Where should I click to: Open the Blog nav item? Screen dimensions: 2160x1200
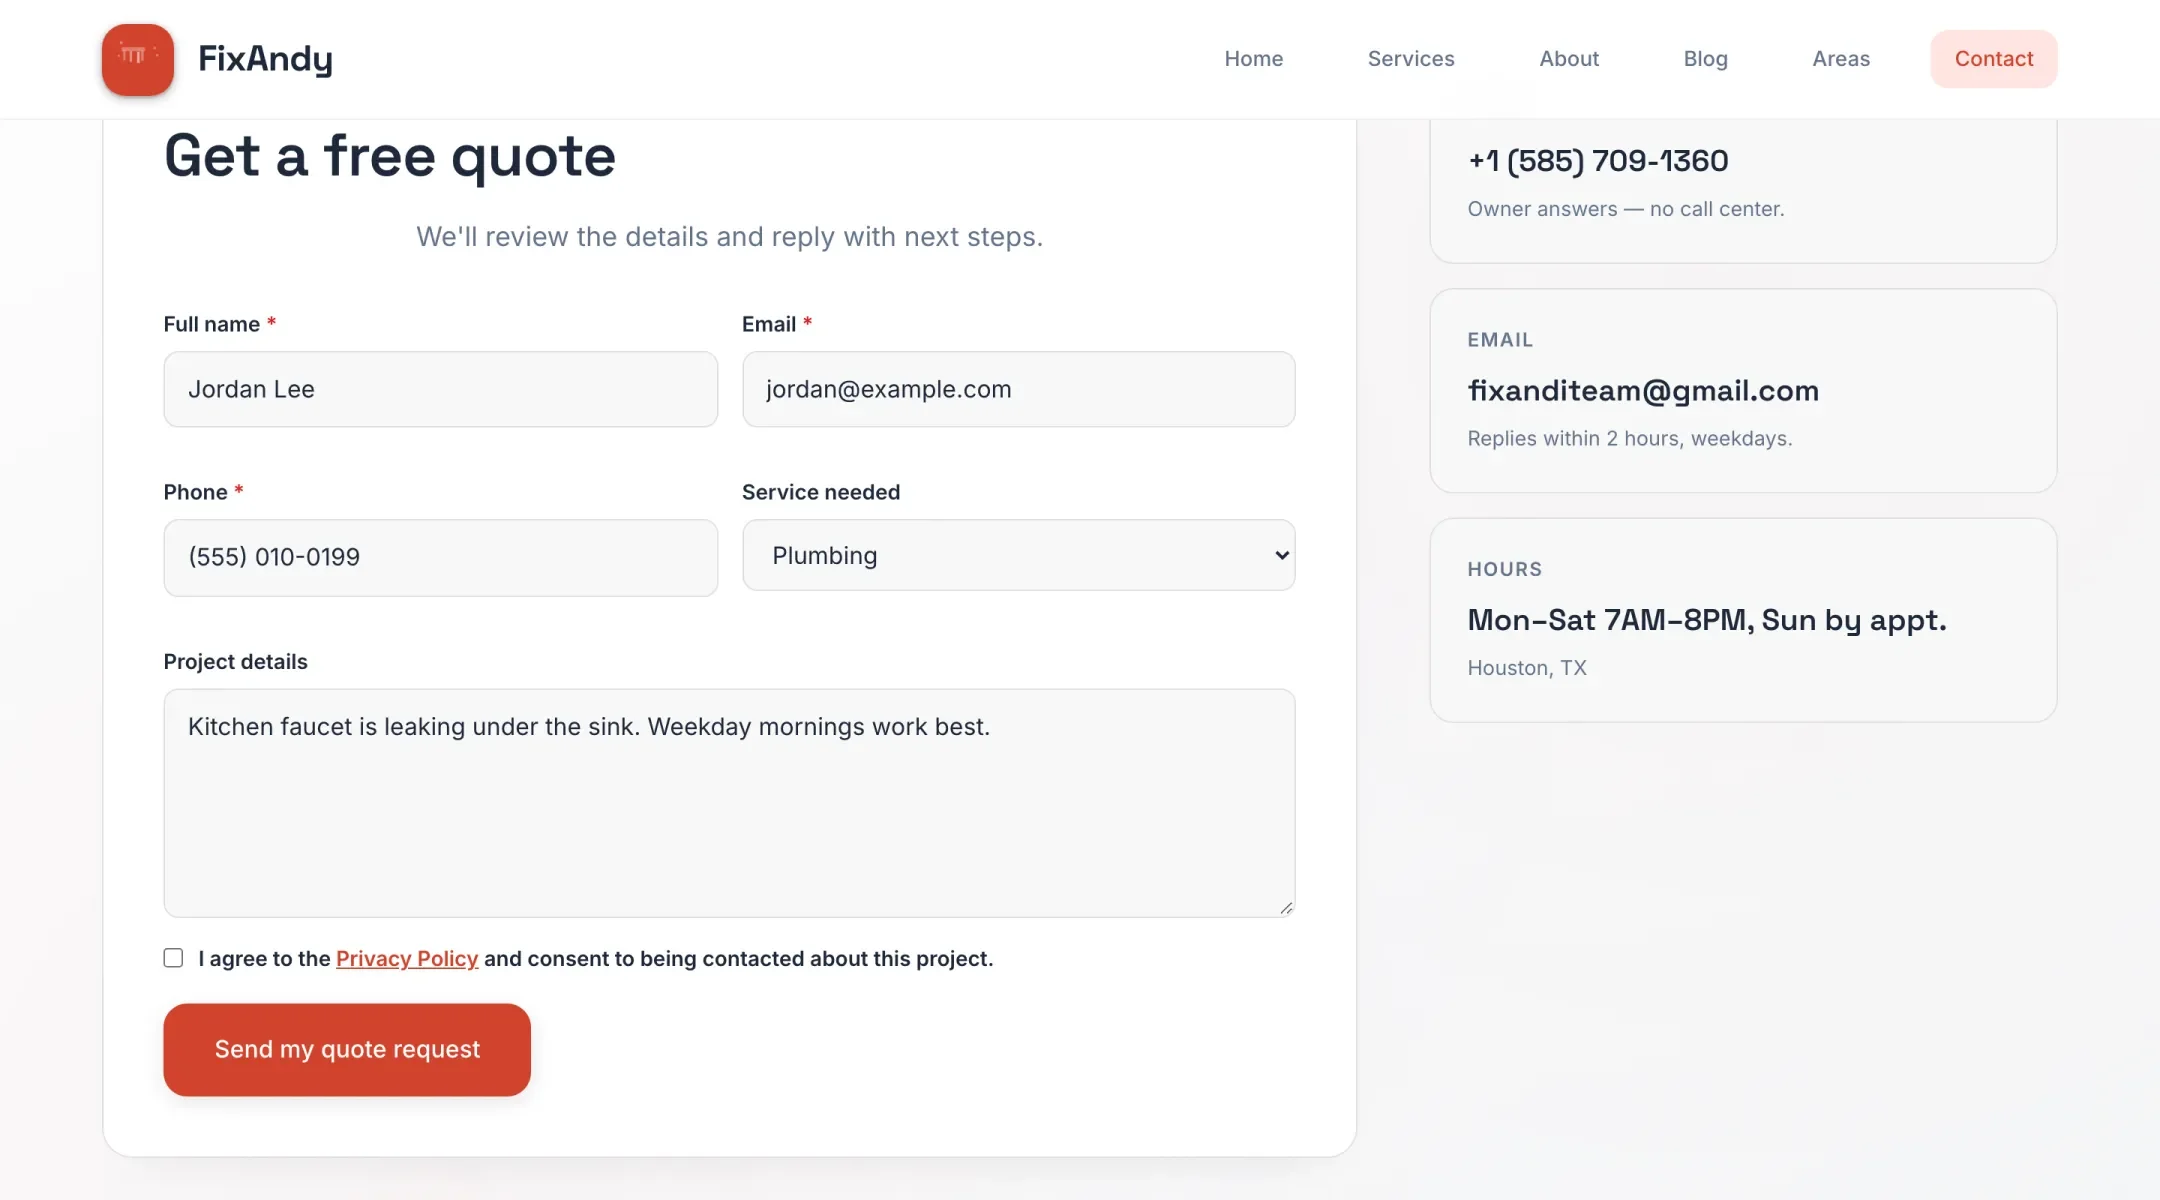(1705, 59)
